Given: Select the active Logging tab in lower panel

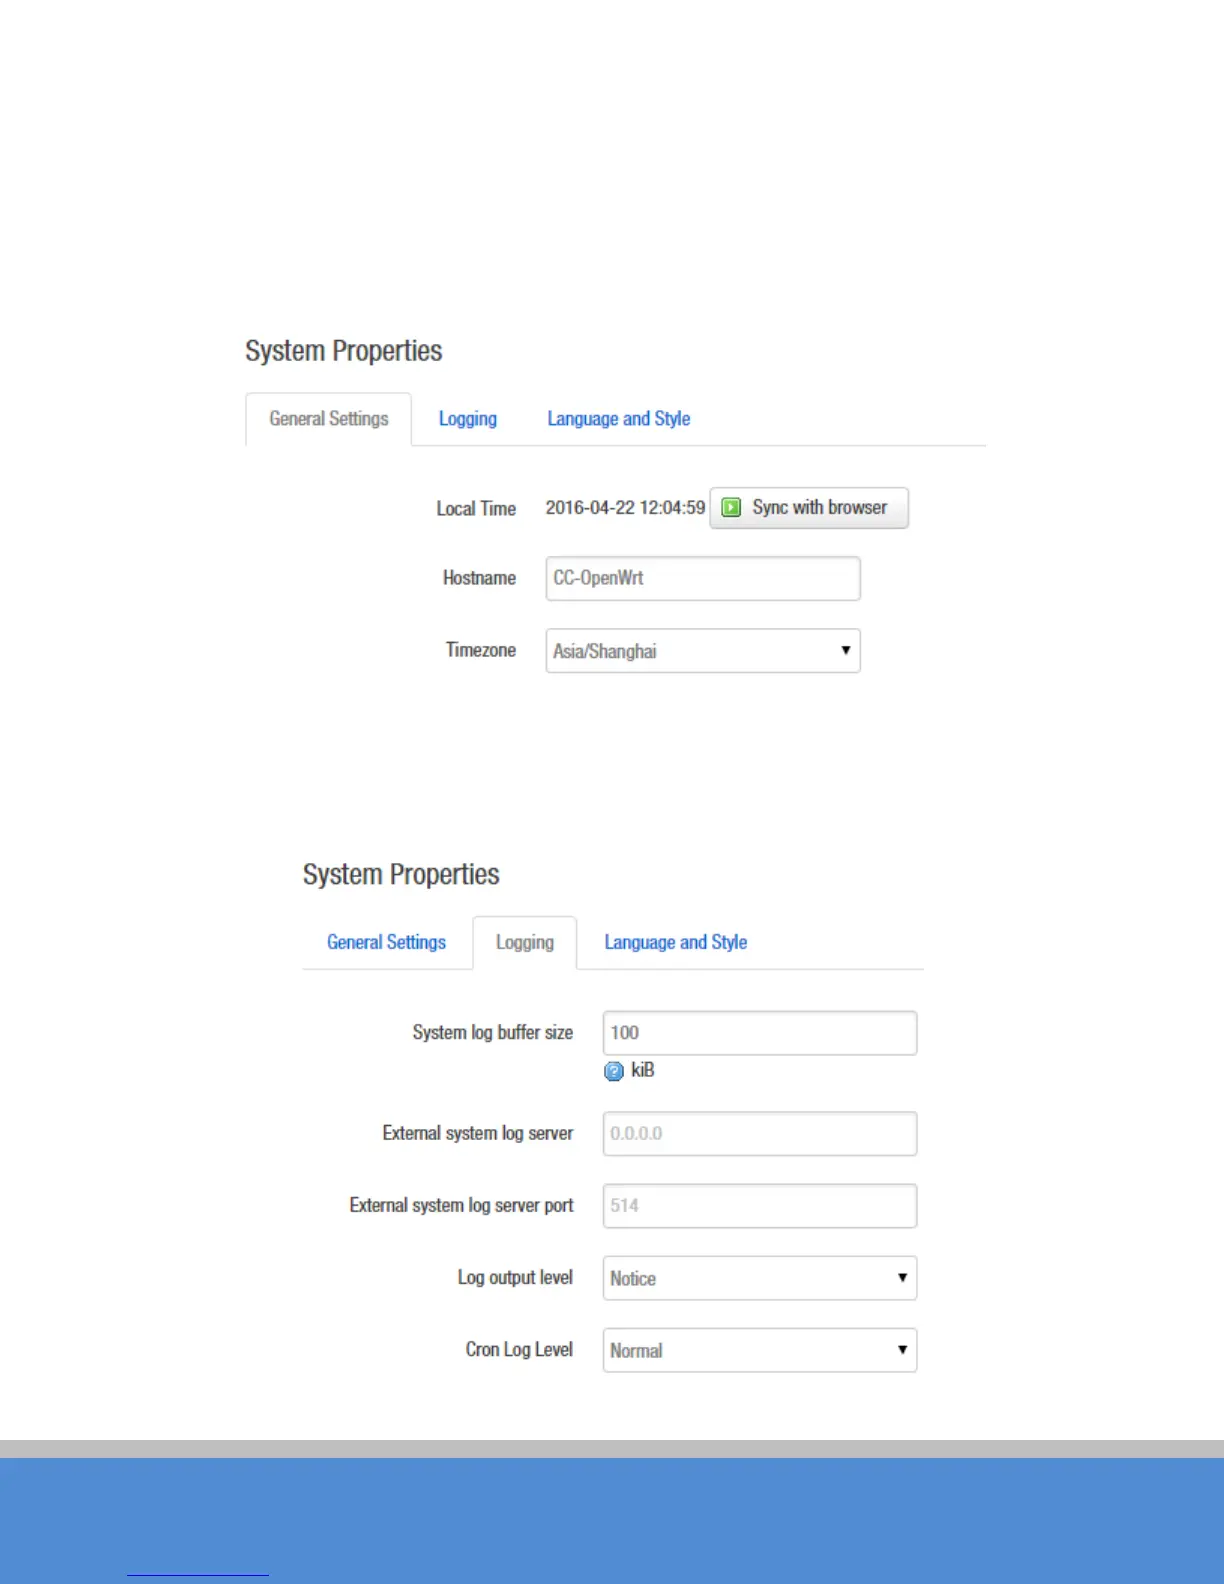Looking at the screenshot, I should [524, 942].
